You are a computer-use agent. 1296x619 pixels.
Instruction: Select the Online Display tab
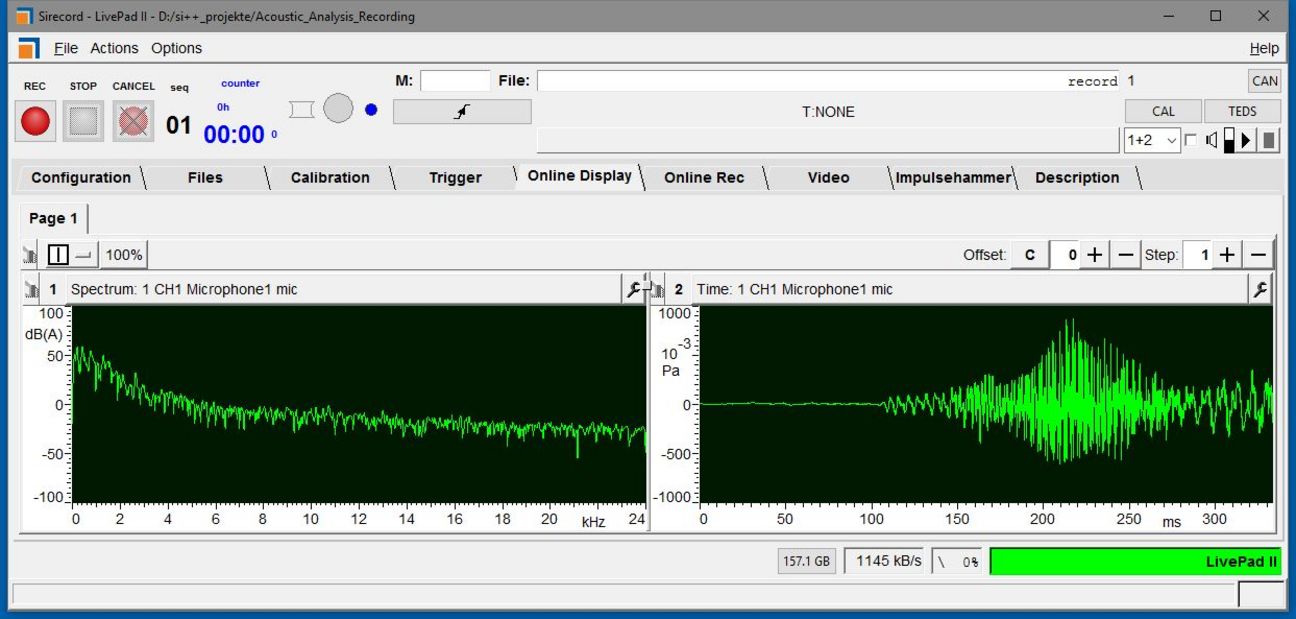click(580, 176)
